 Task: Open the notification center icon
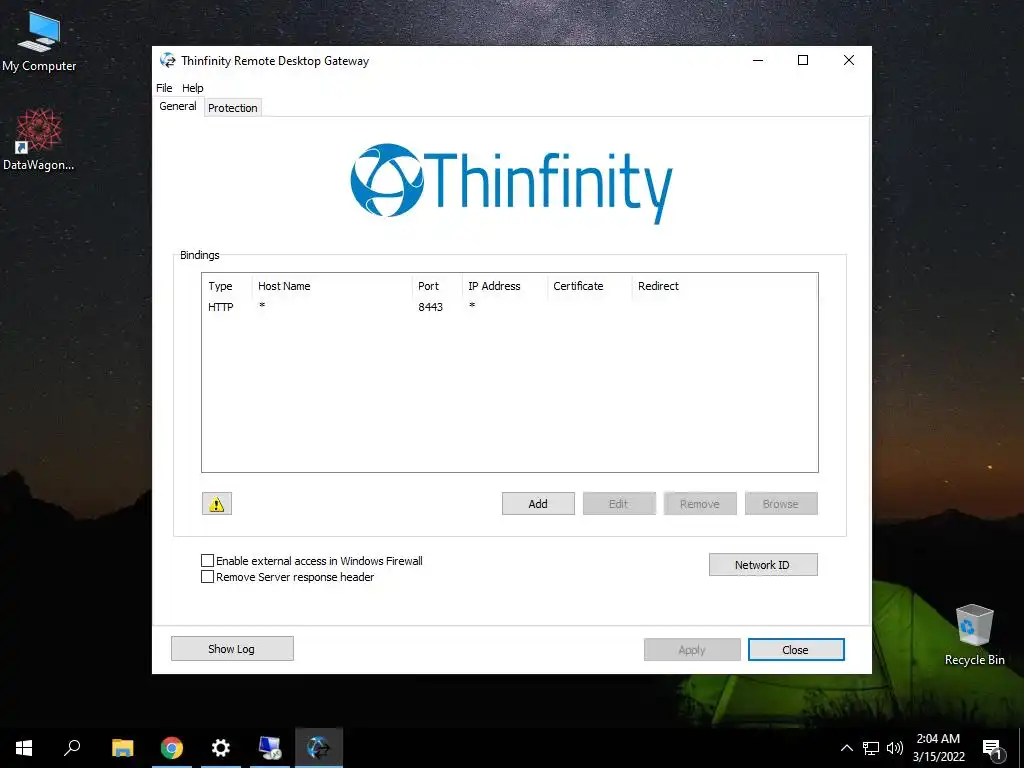pos(992,749)
